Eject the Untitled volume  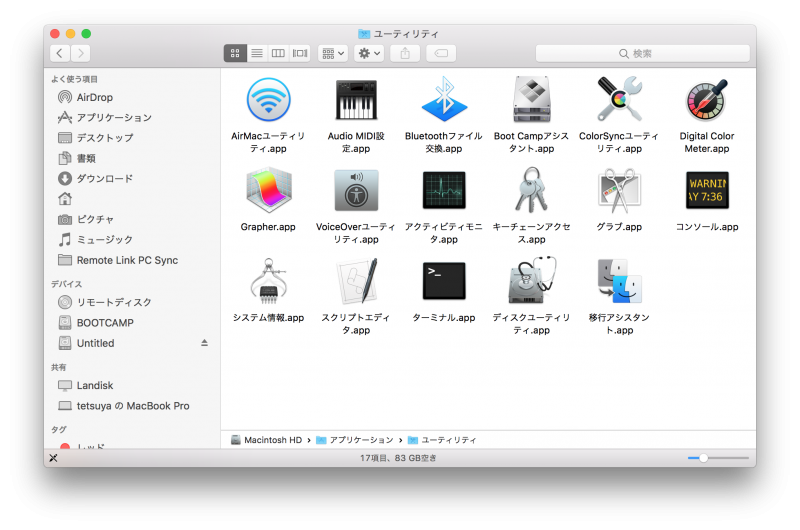(x=205, y=343)
